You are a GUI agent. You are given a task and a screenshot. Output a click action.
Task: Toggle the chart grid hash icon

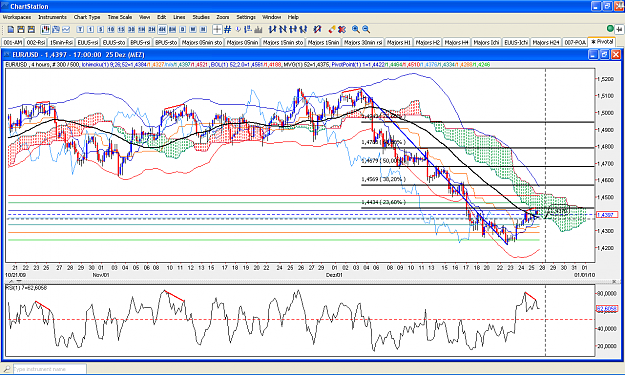tap(228, 29)
